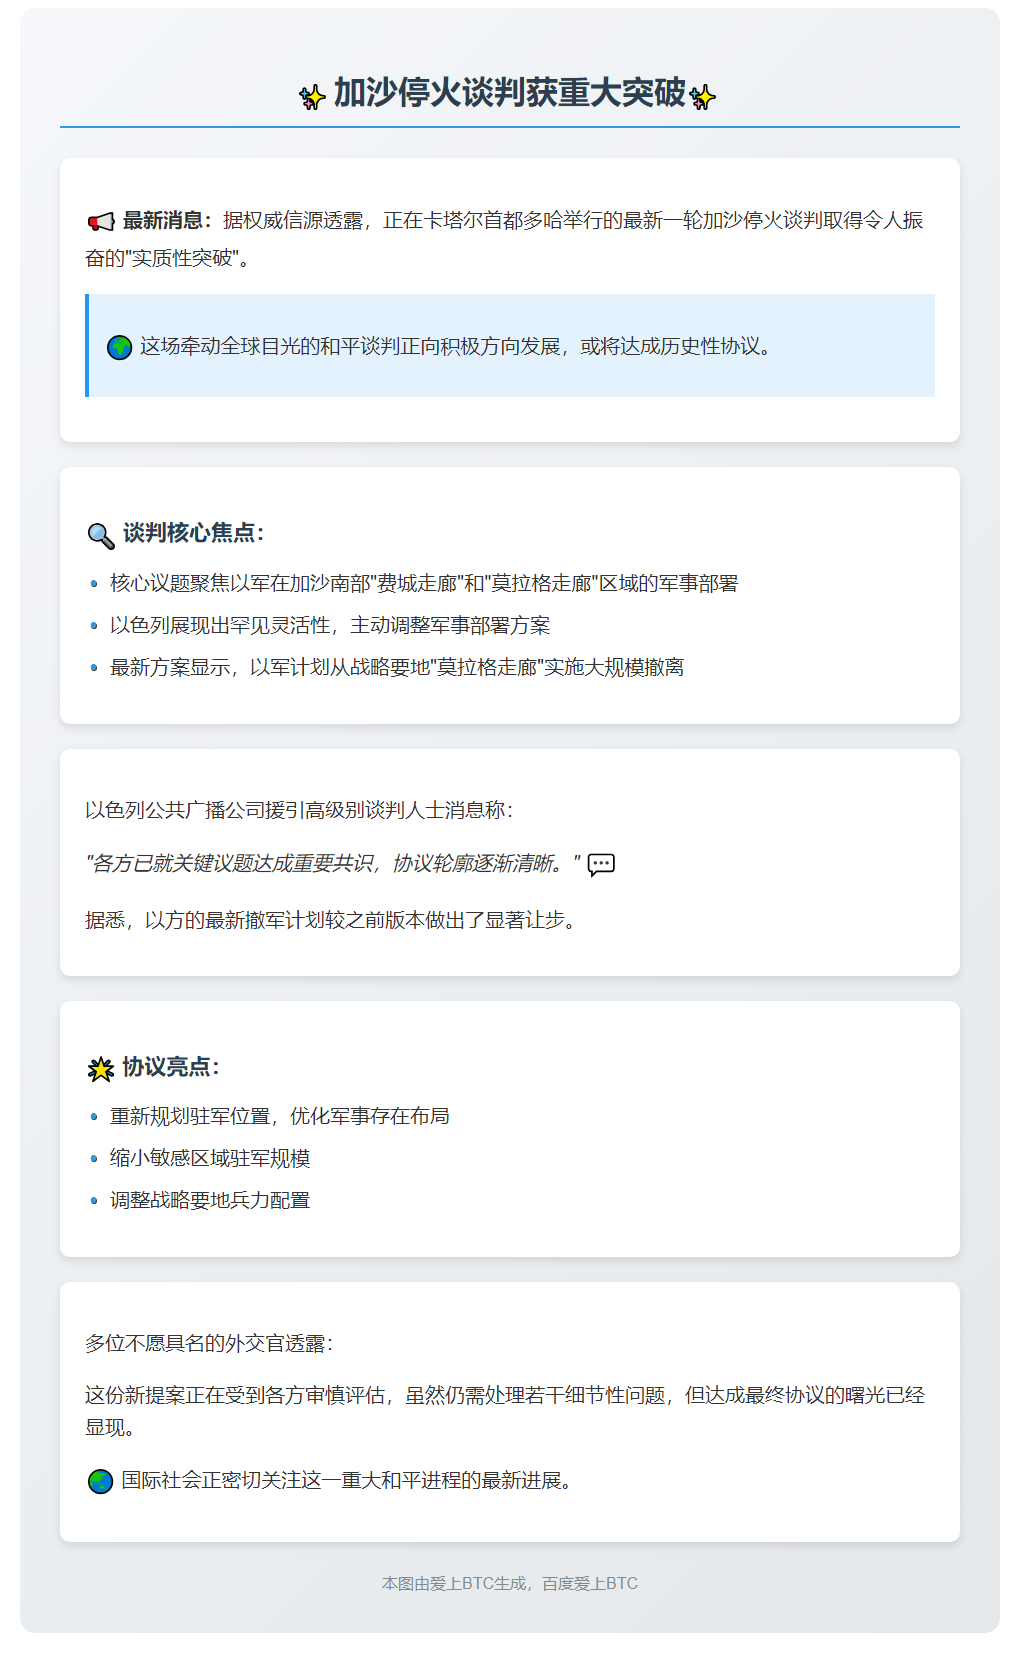1020x1664 pixels.
Task: Click the speech bubble icon after the quote
Action: (x=601, y=864)
